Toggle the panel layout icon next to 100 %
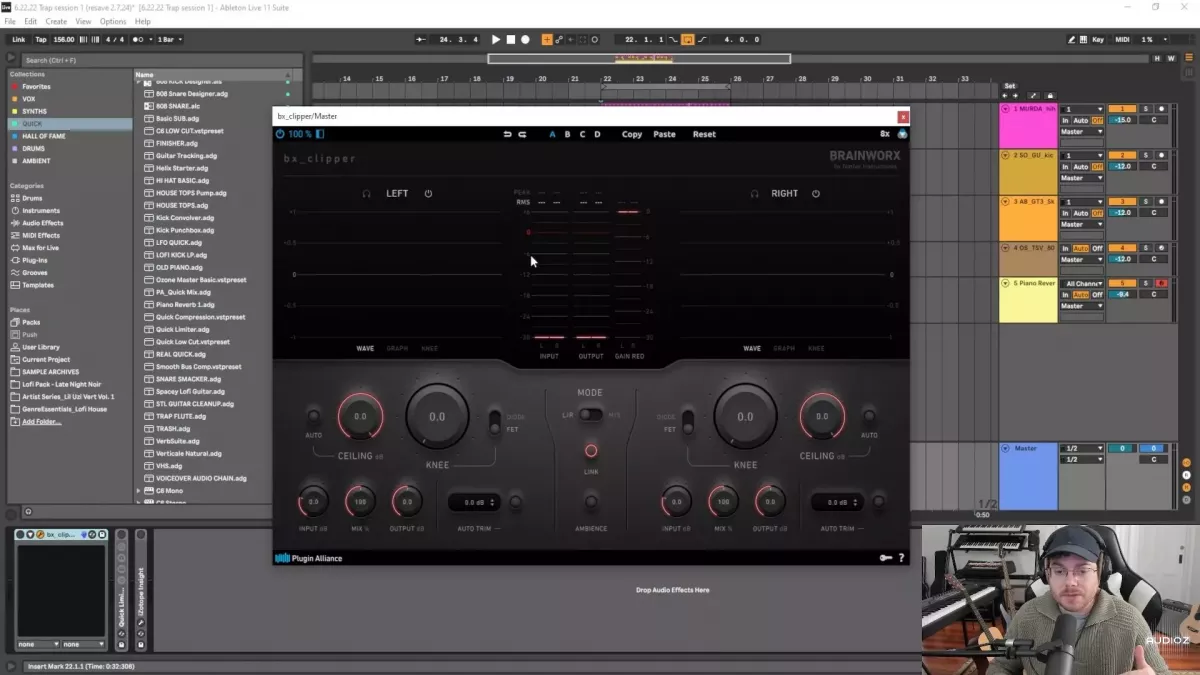The image size is (1200, 675). tap(320, 134)
